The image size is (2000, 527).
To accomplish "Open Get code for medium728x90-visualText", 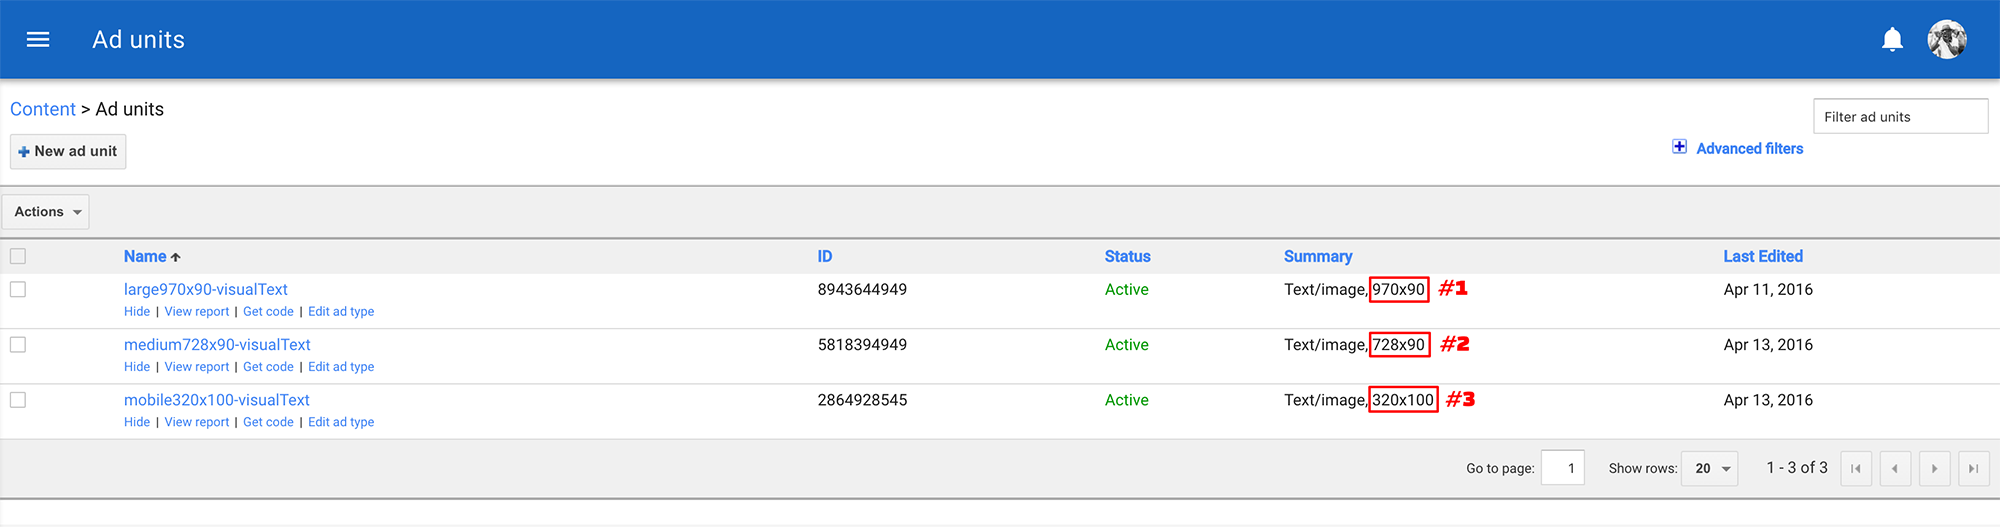I will 268,367.
